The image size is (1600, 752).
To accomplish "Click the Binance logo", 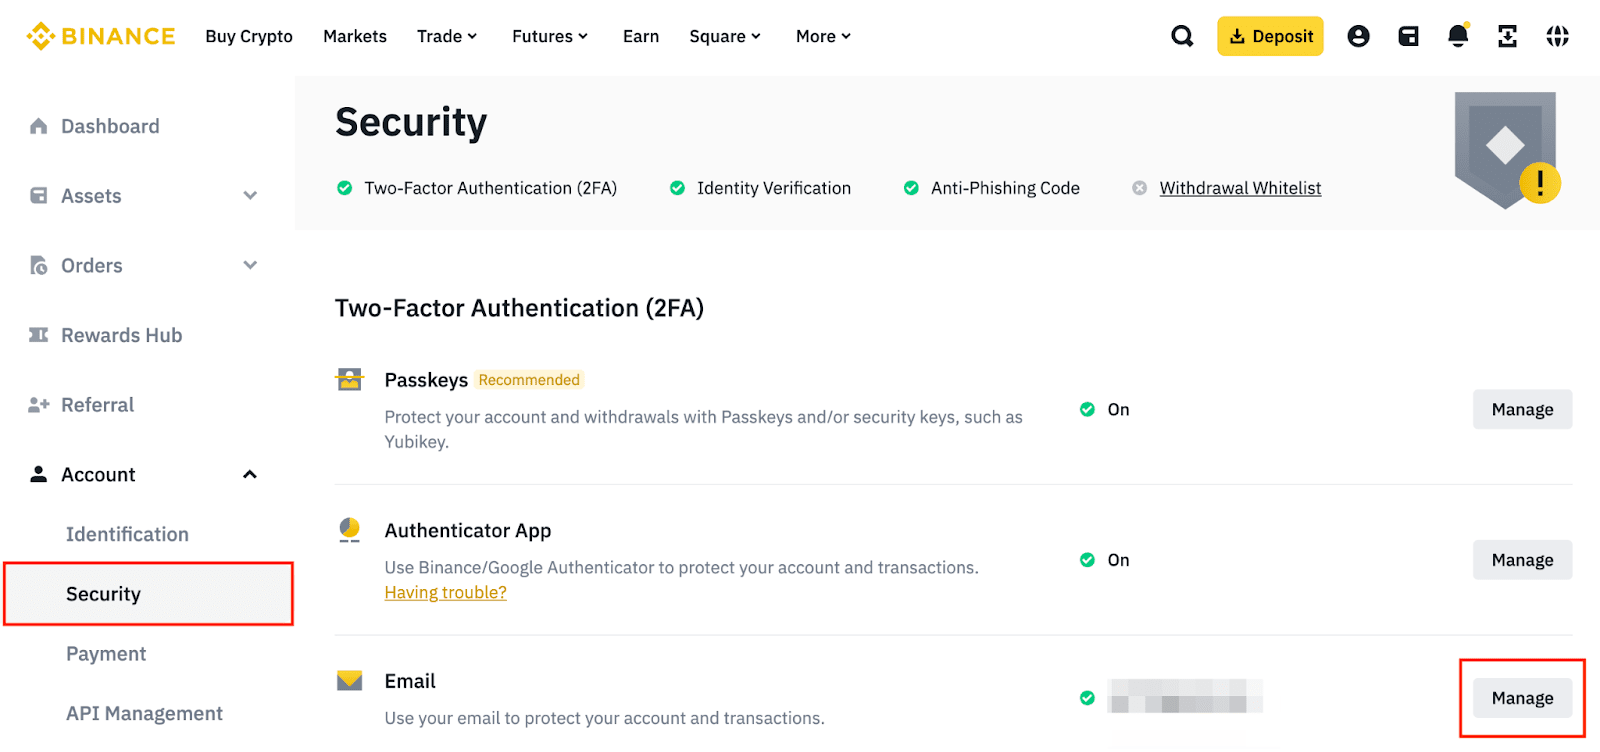I will pos(100,36).
